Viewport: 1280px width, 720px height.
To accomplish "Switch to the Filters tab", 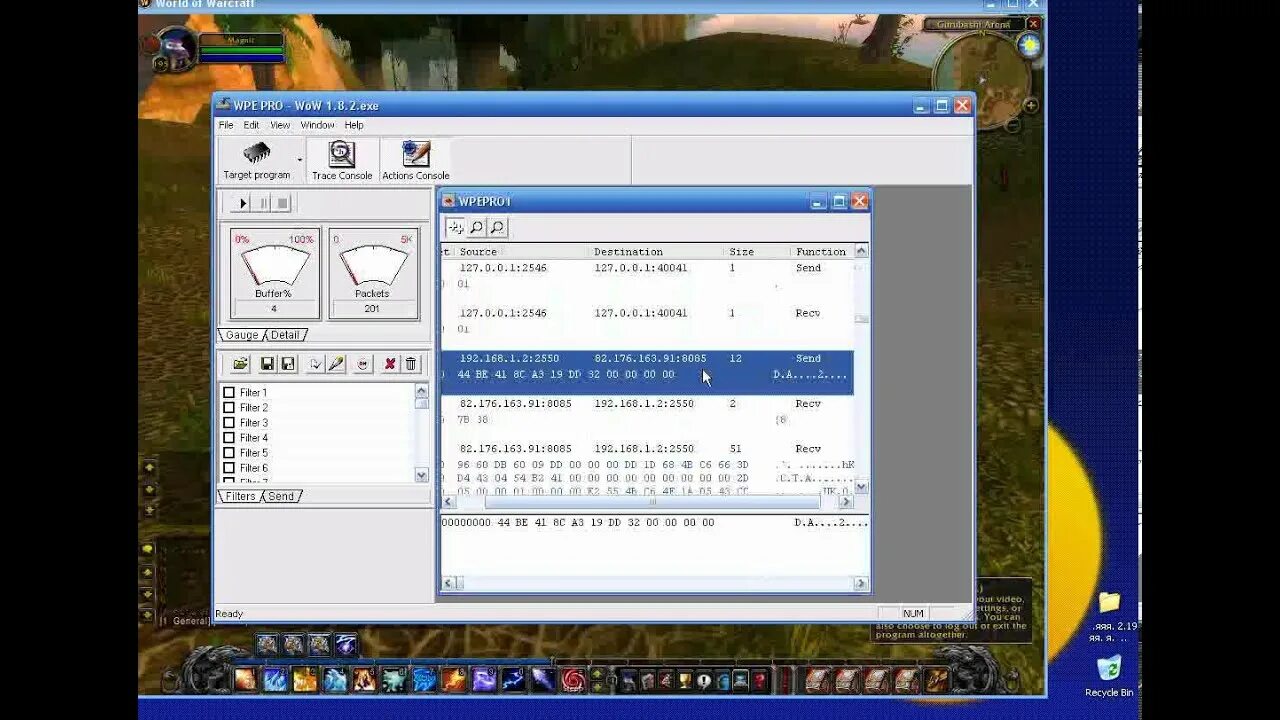I will 240,496.
